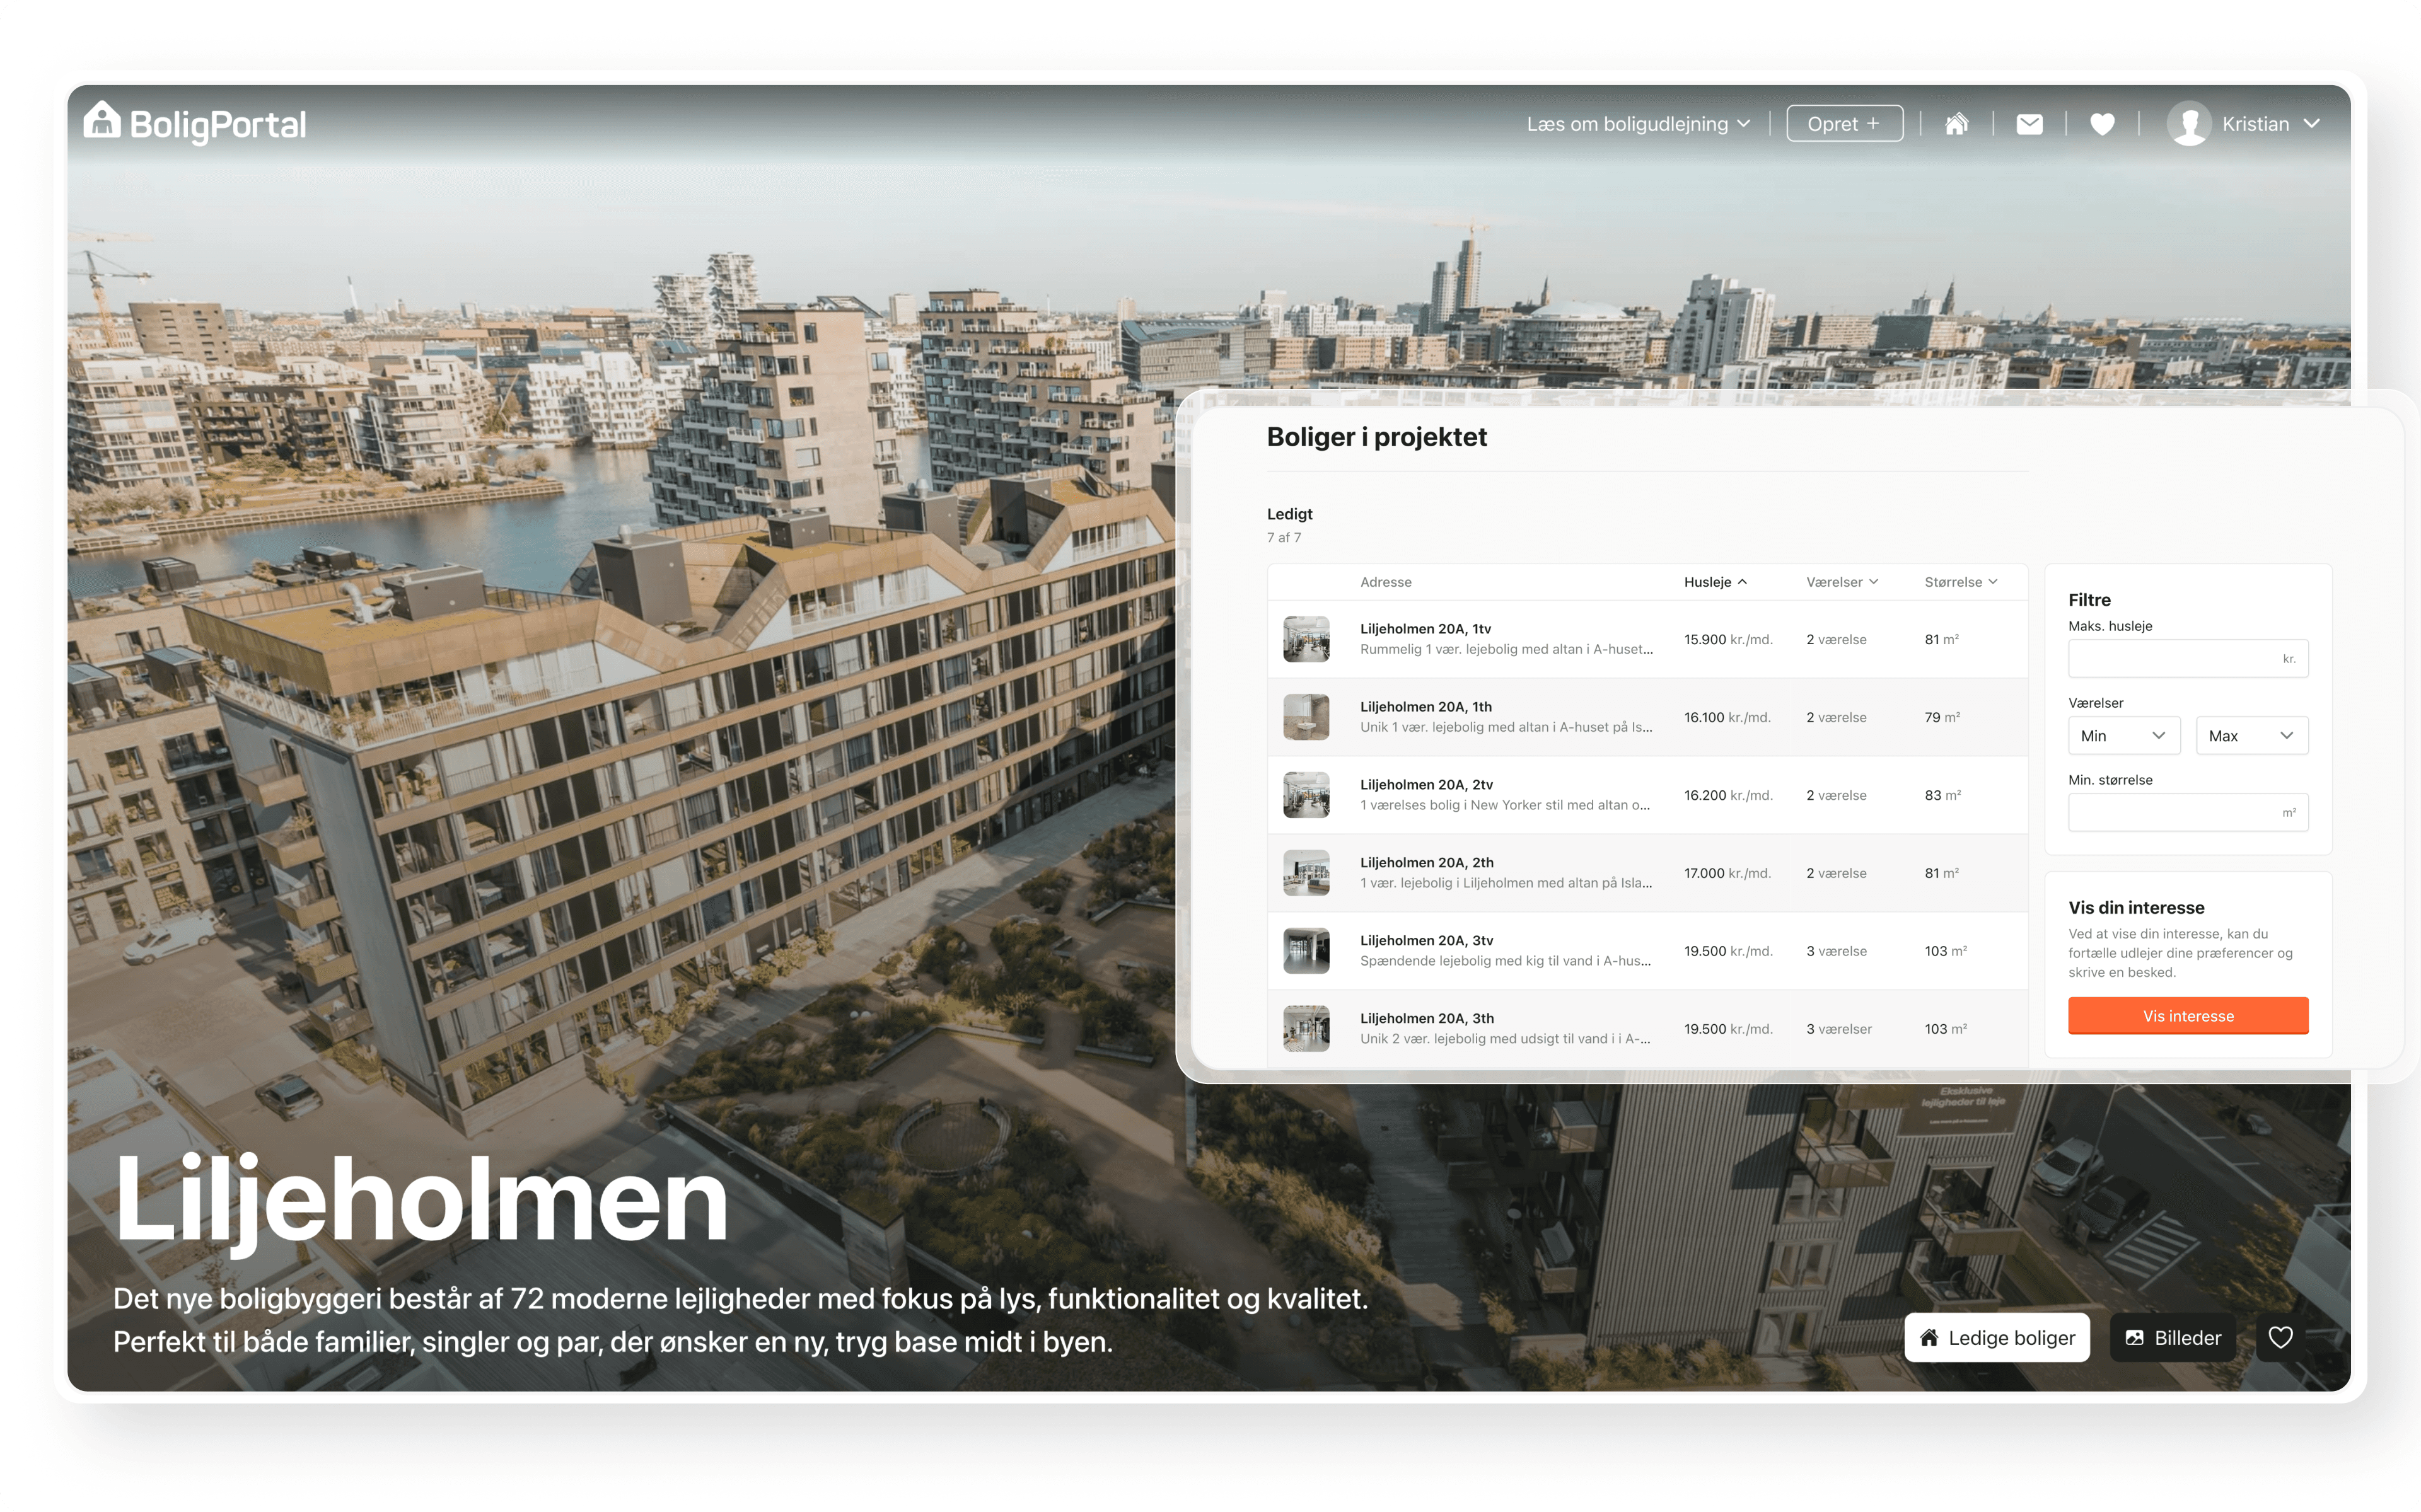Screen dimensions: 2421x1512
Task: Save Liljeholmen with heart outline button
Action: point(2280,1337)
